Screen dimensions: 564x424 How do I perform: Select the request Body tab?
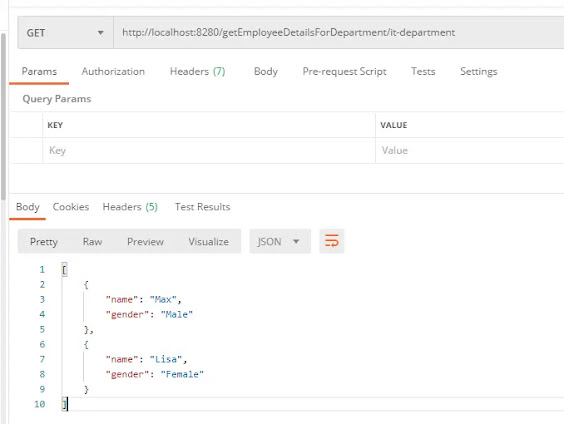pyautogui.click(x=266, y=71)
